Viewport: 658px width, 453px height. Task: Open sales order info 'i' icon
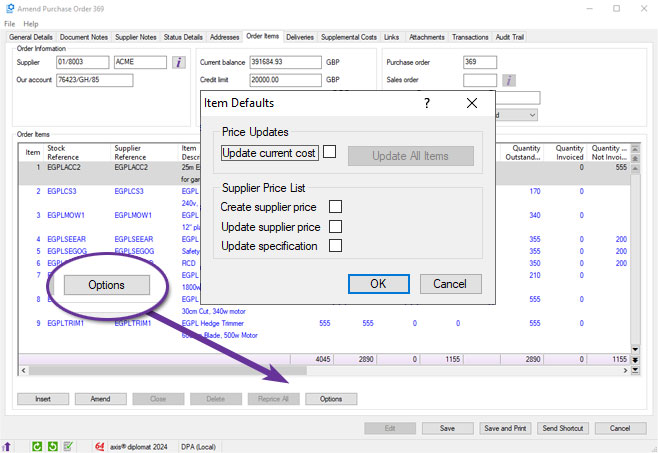coord(509,80)
